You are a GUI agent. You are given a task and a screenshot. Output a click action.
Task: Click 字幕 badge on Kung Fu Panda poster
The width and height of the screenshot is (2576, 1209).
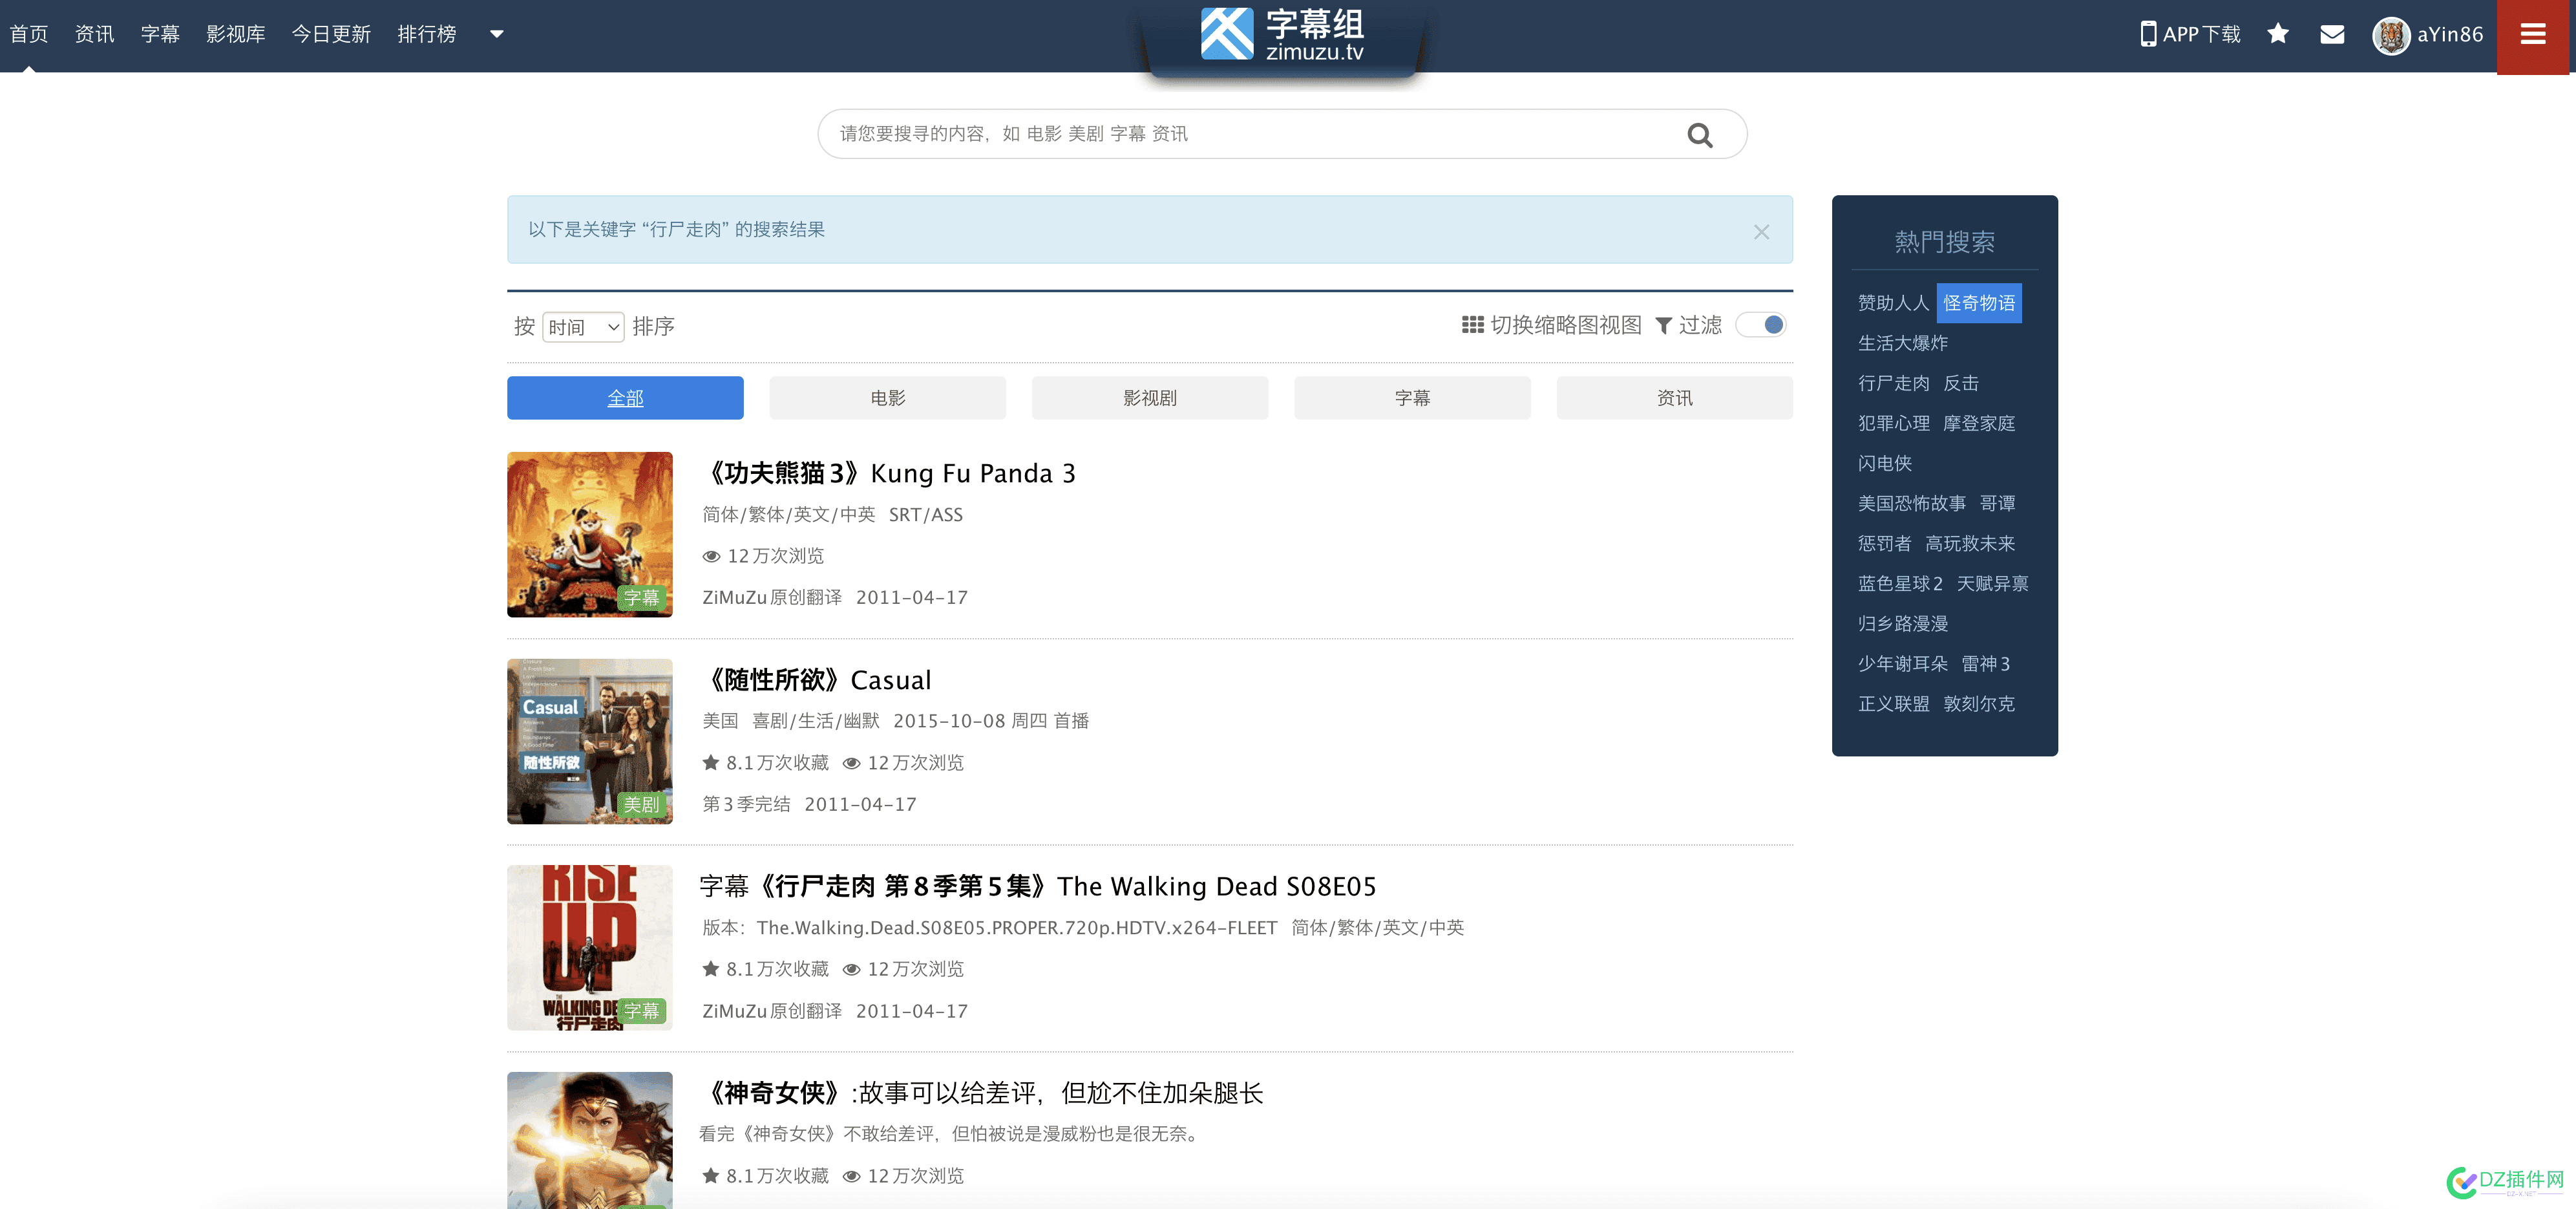coord(641,598)
